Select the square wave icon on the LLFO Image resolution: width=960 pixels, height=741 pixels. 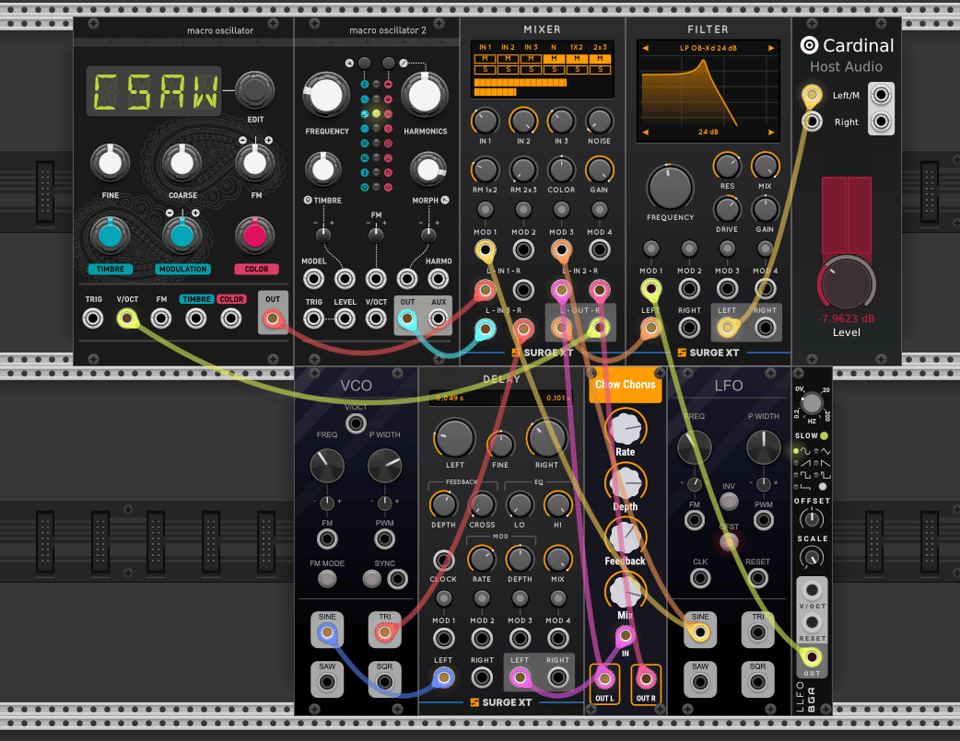pos(796,475)
